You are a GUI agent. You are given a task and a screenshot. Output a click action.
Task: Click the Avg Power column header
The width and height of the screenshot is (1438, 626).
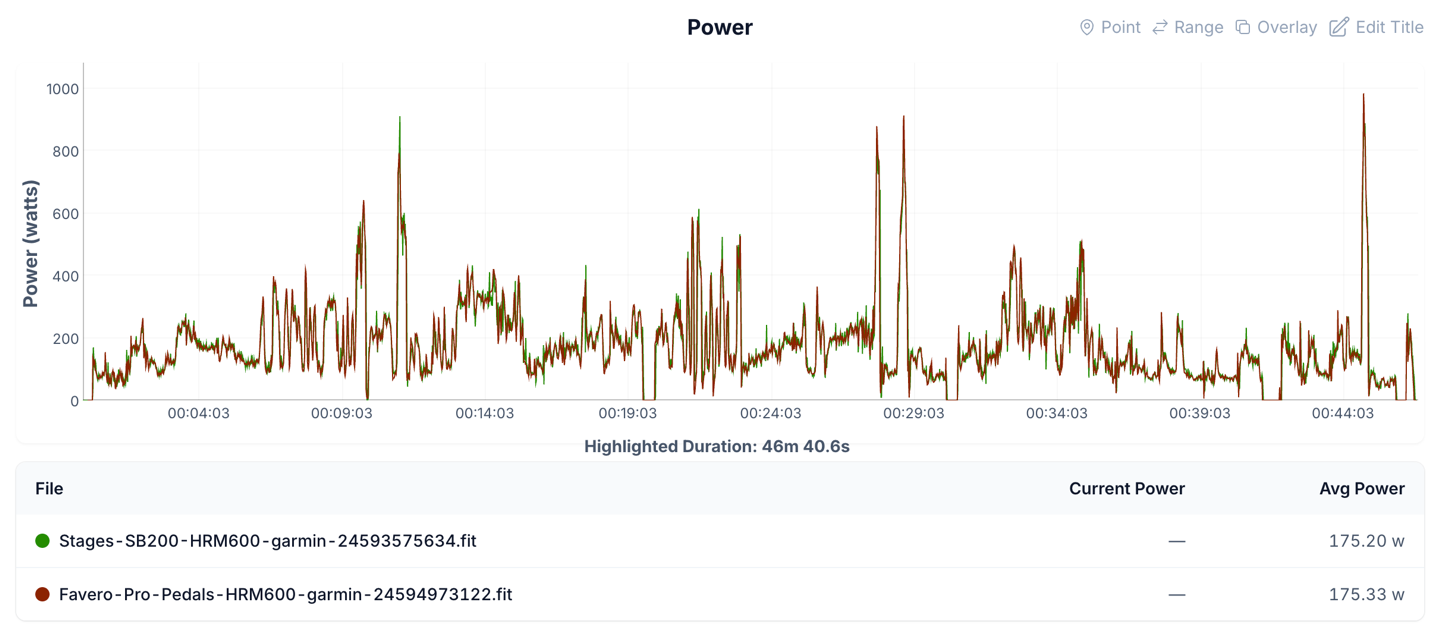(1362, 489)
